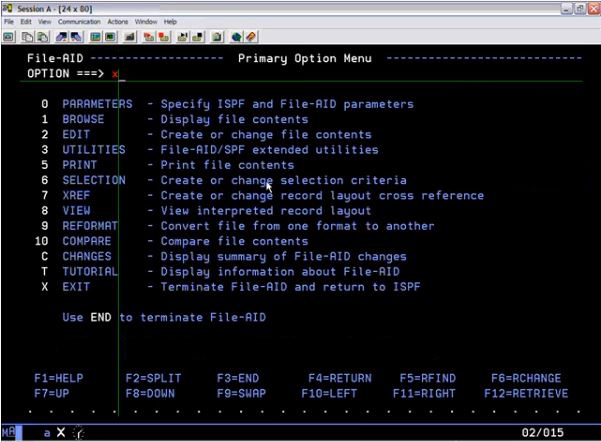
Task: Select option 6 SELECTION
Action: [84, 180]
